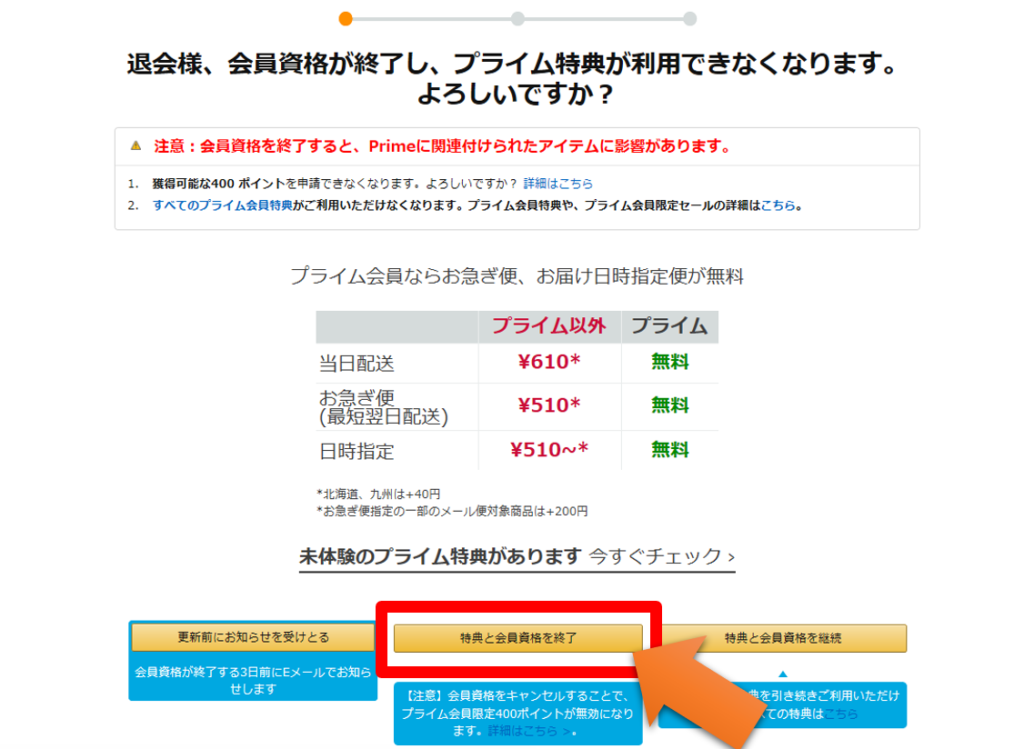Click the ¥510* price for お急ぎ便
Viewport: 1024px width, 749px height.
(x=549, y=406)
